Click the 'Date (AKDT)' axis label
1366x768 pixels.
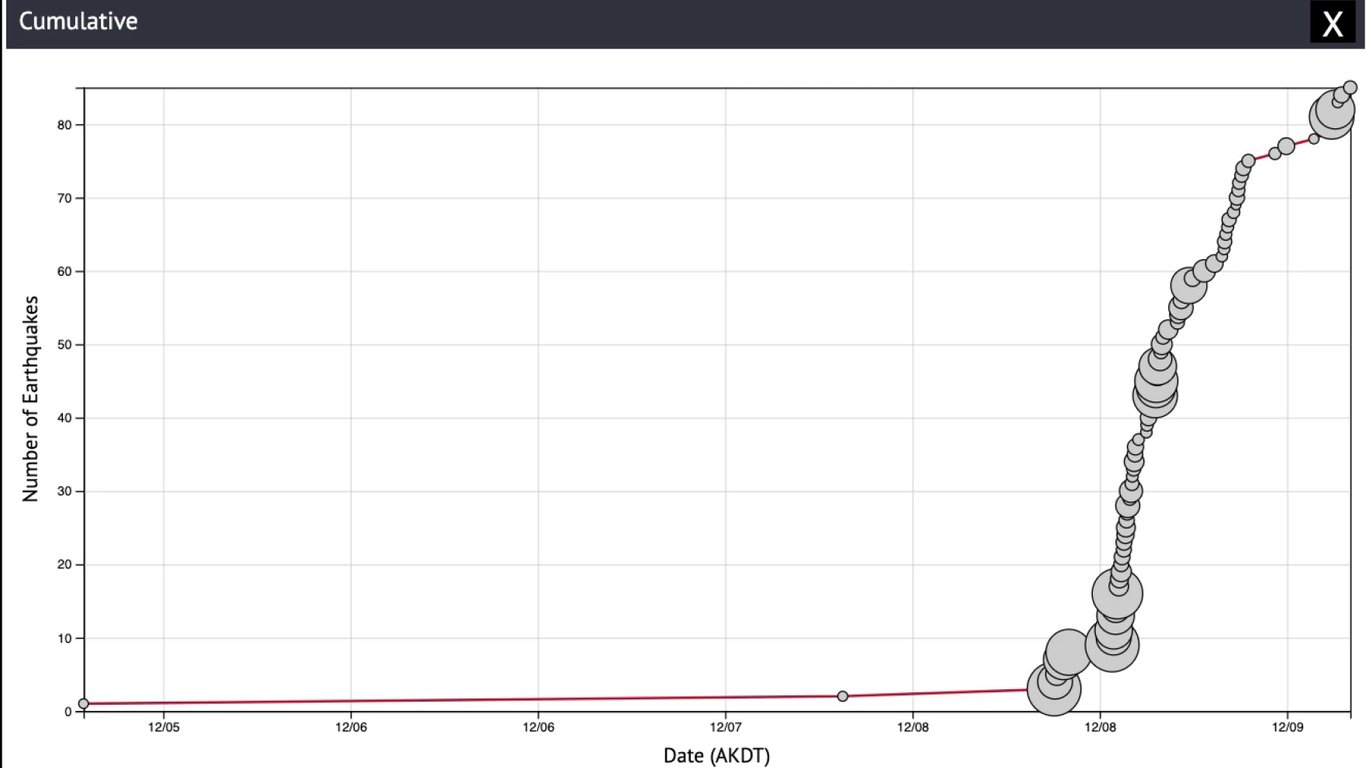tap(716, 755)
